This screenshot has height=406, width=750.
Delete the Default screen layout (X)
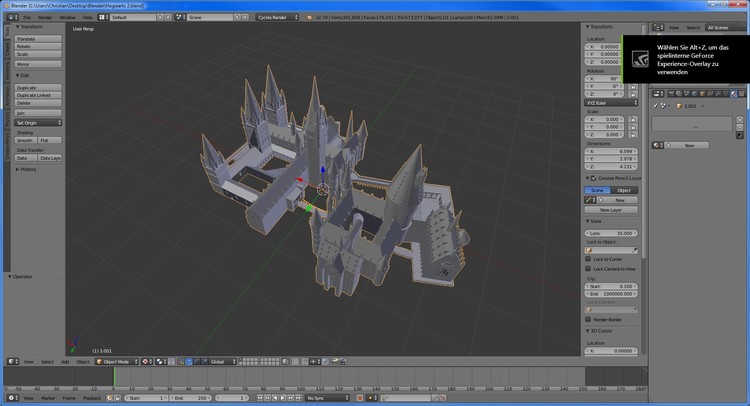click(168, 17)
